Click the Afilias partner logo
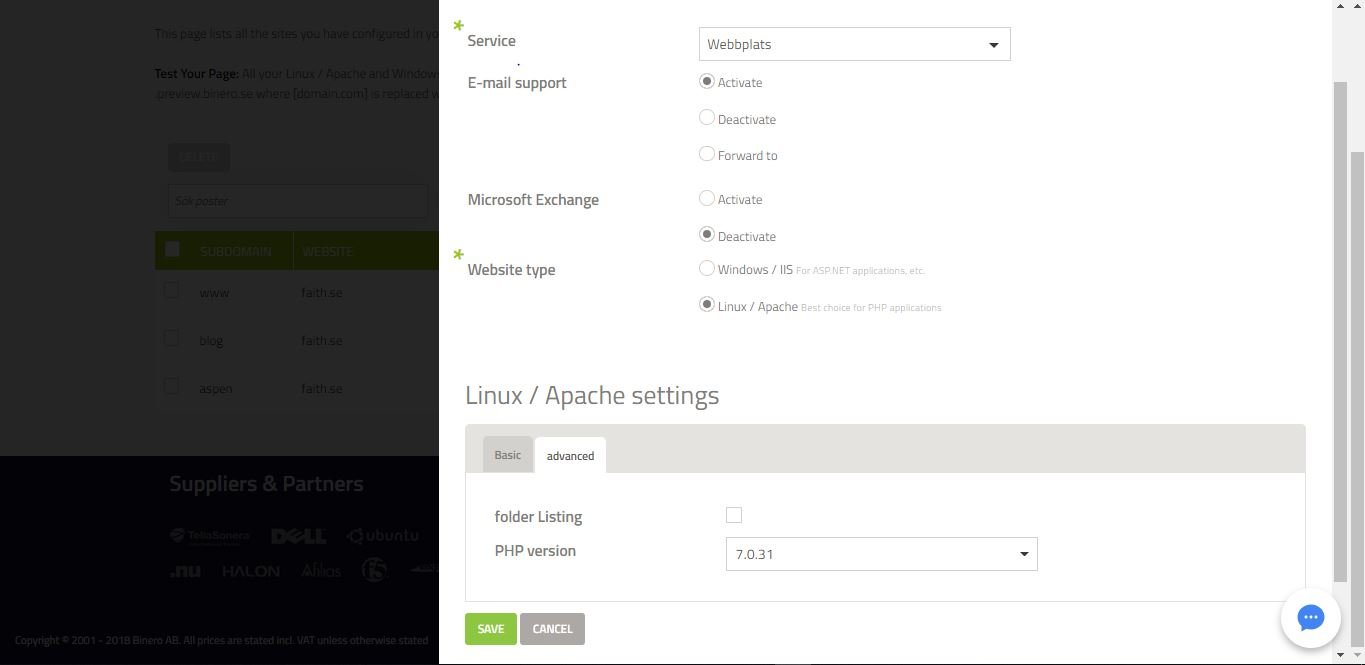The height and width of the screenshot is (665, 1365). coord(321,571)
